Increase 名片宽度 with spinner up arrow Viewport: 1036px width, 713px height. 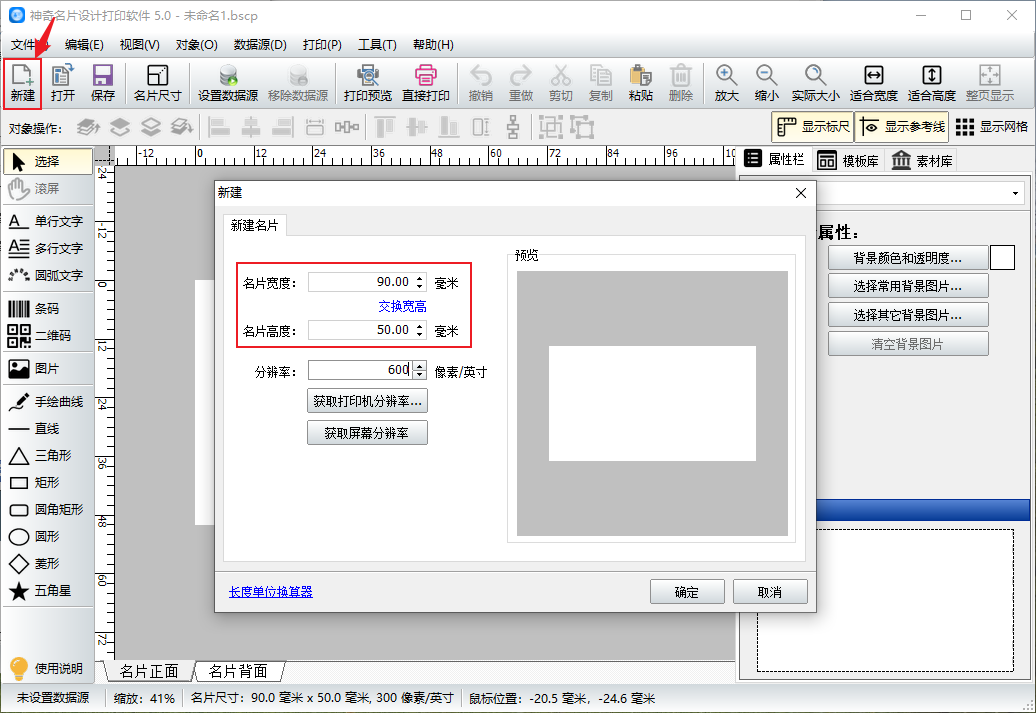click(x=419, y=278)
